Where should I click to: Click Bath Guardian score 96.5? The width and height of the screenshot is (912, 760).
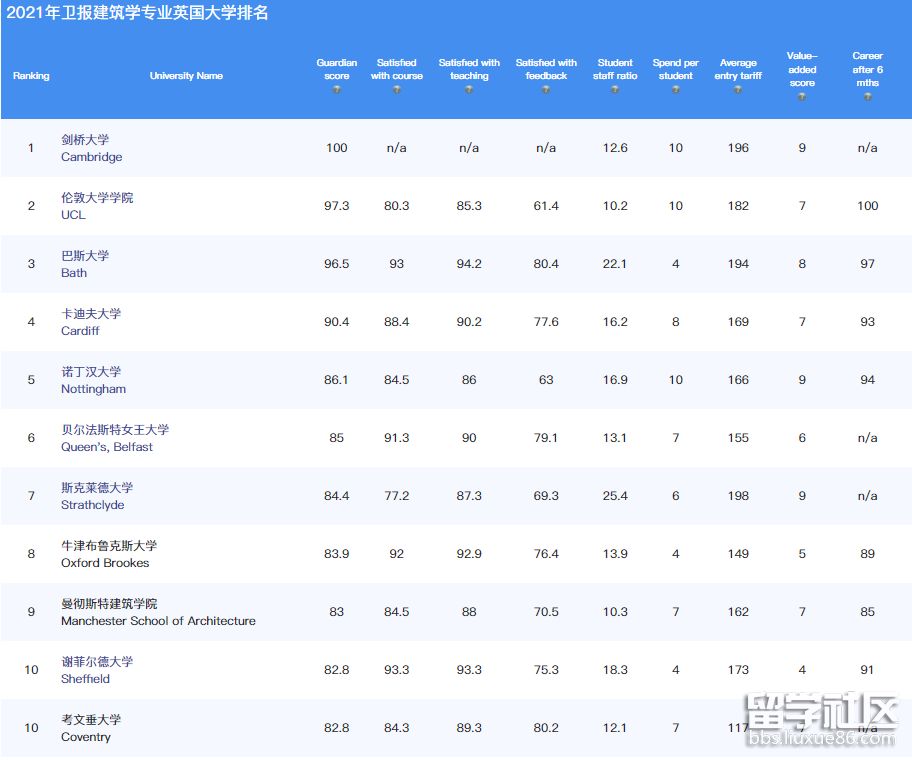(x=336, y=264)
